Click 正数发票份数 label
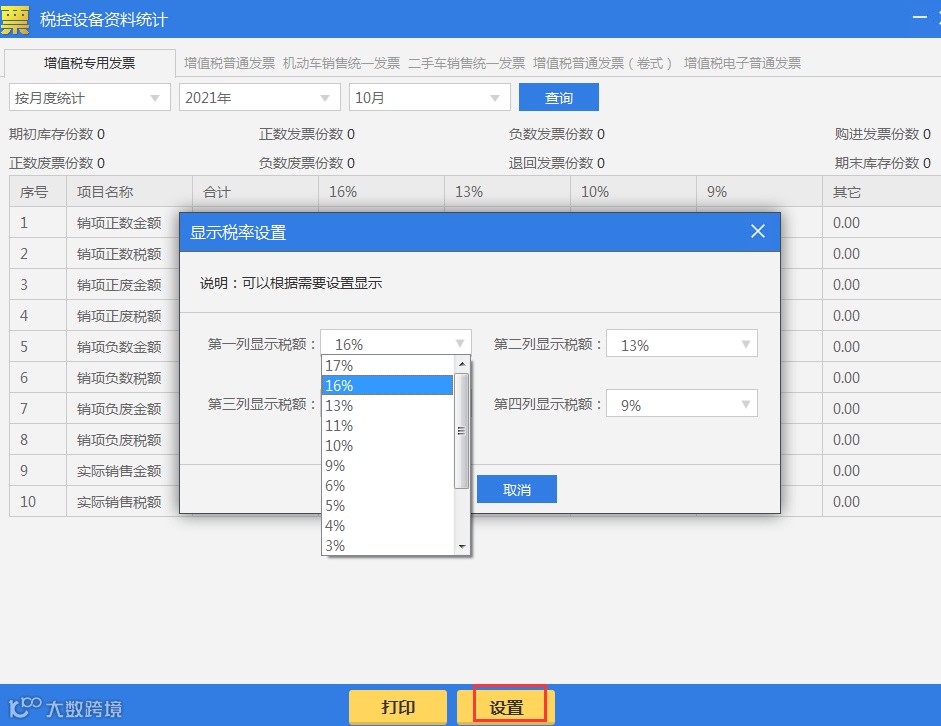 tap(301, 134)
